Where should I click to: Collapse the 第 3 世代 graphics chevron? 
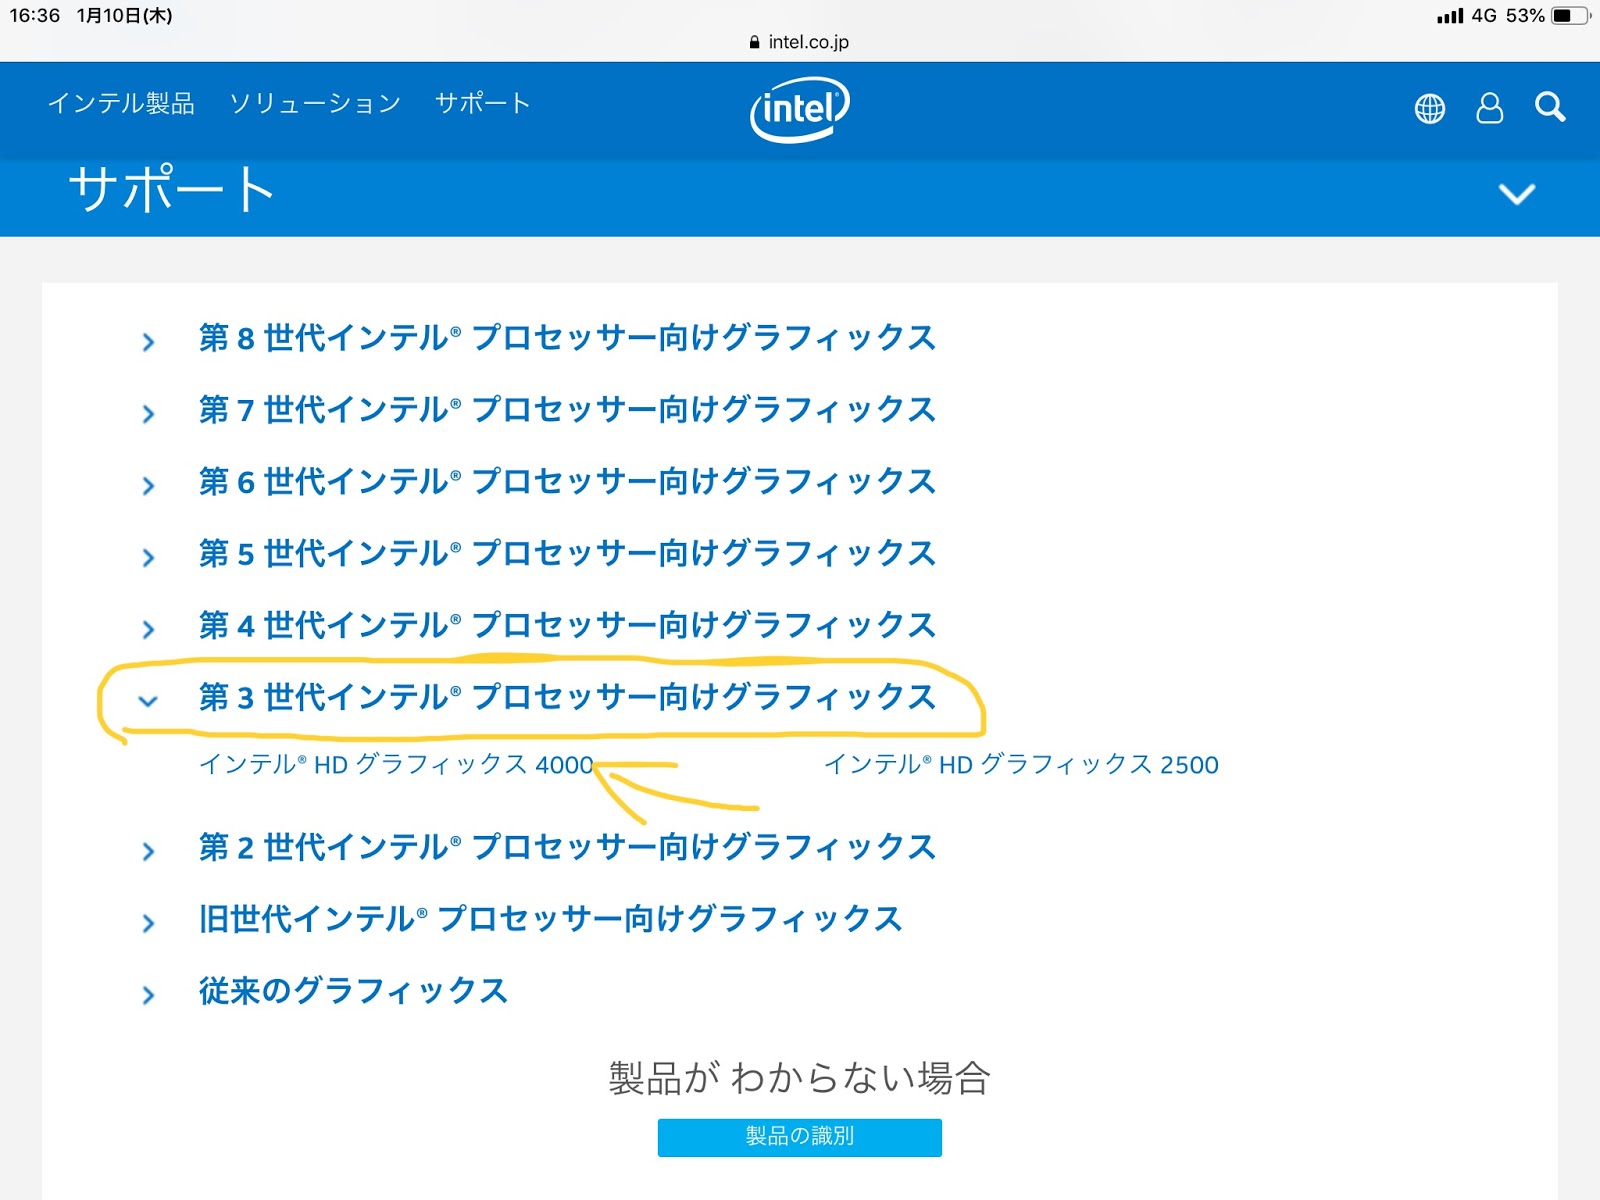148,701
